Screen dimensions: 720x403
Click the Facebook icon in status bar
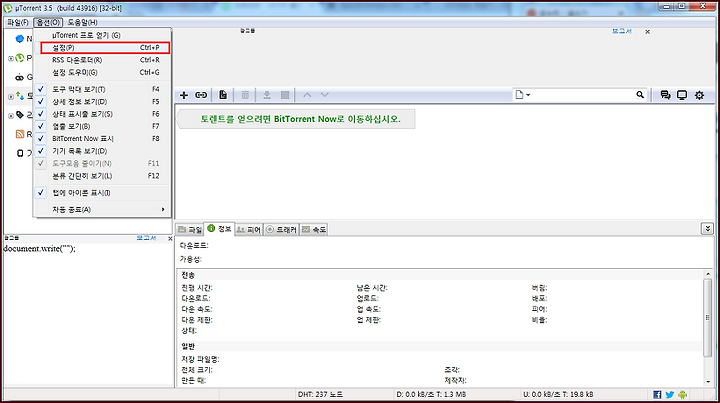(x=657, y=394)
